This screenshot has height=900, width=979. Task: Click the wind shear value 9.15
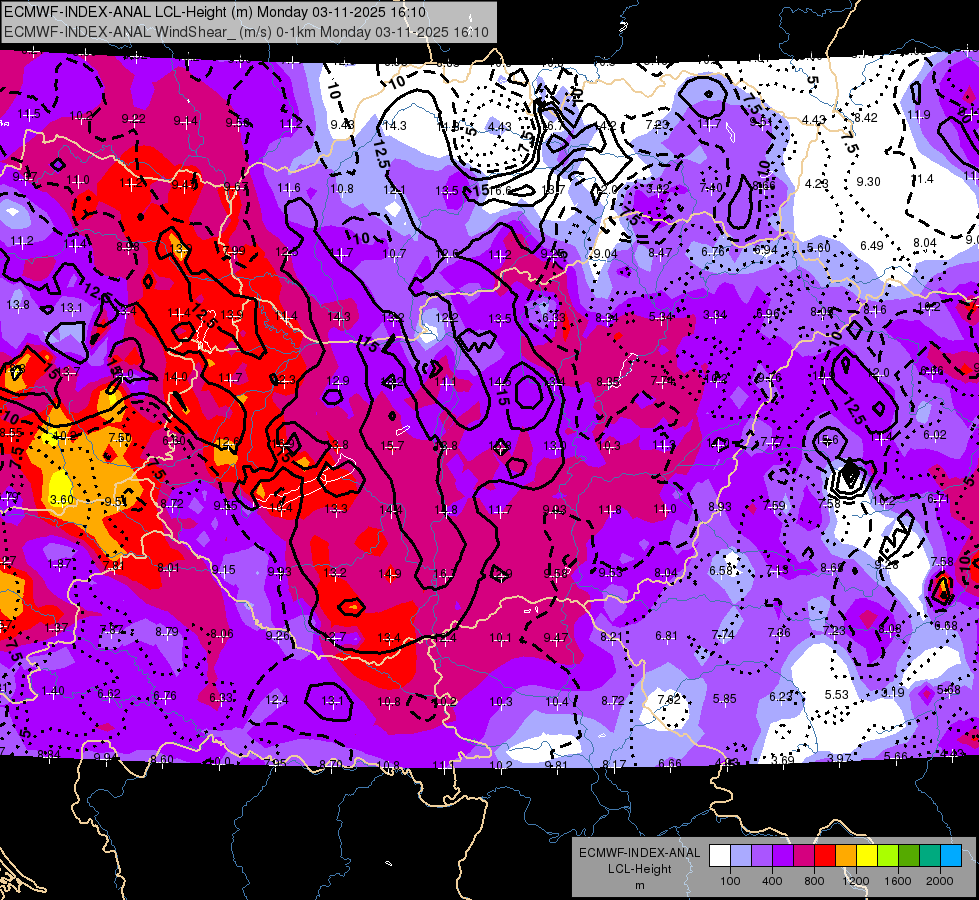[x=223, y=570]
